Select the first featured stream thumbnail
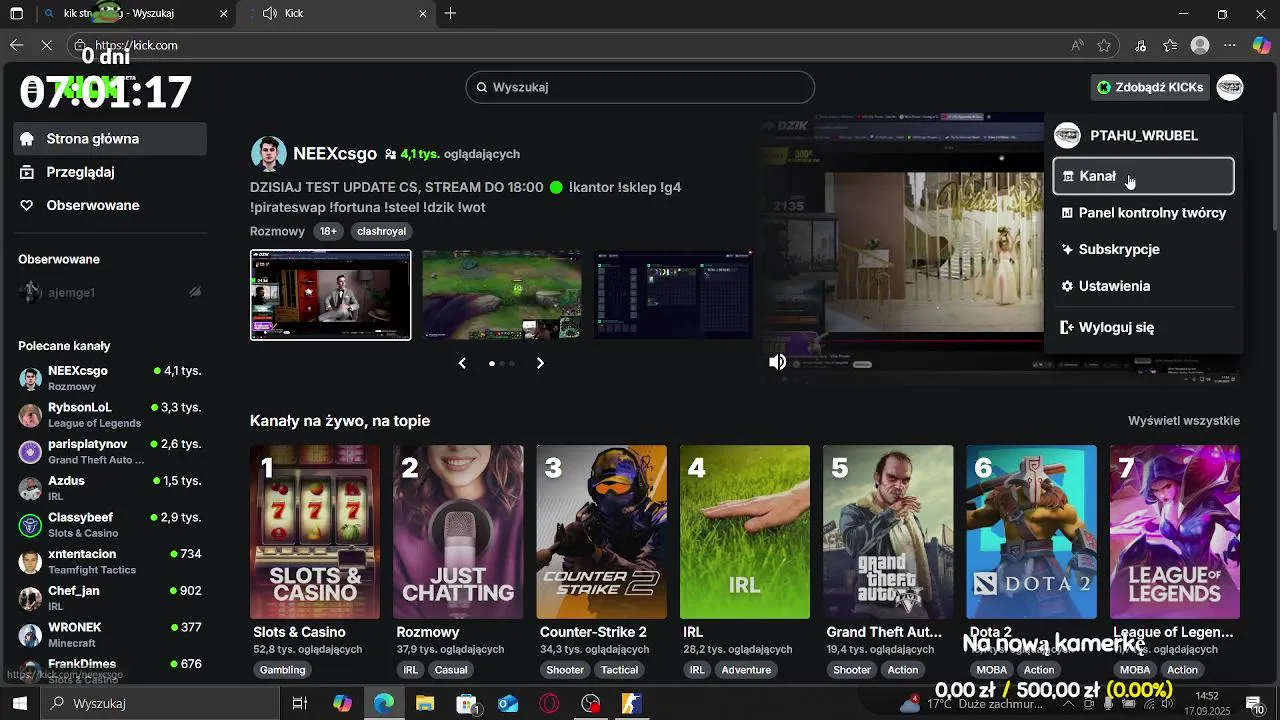Image resolution: width=1280 pixels, height=720 pixels. point(330,295)
